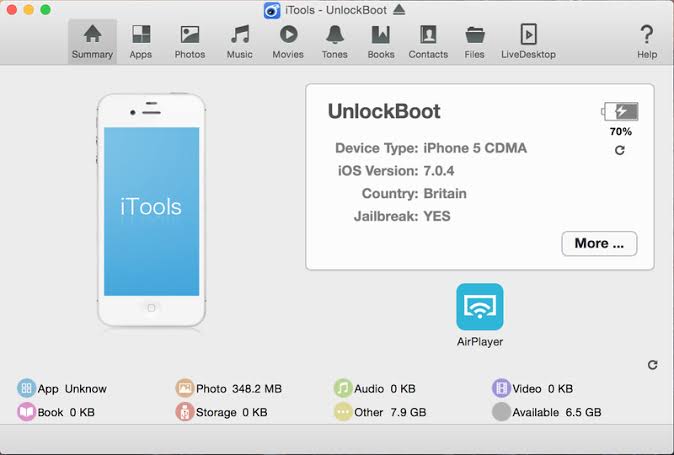Screen dimensions: 674x455
Task: Click the '348.2 MB' photo size
Action: point(257,389)
